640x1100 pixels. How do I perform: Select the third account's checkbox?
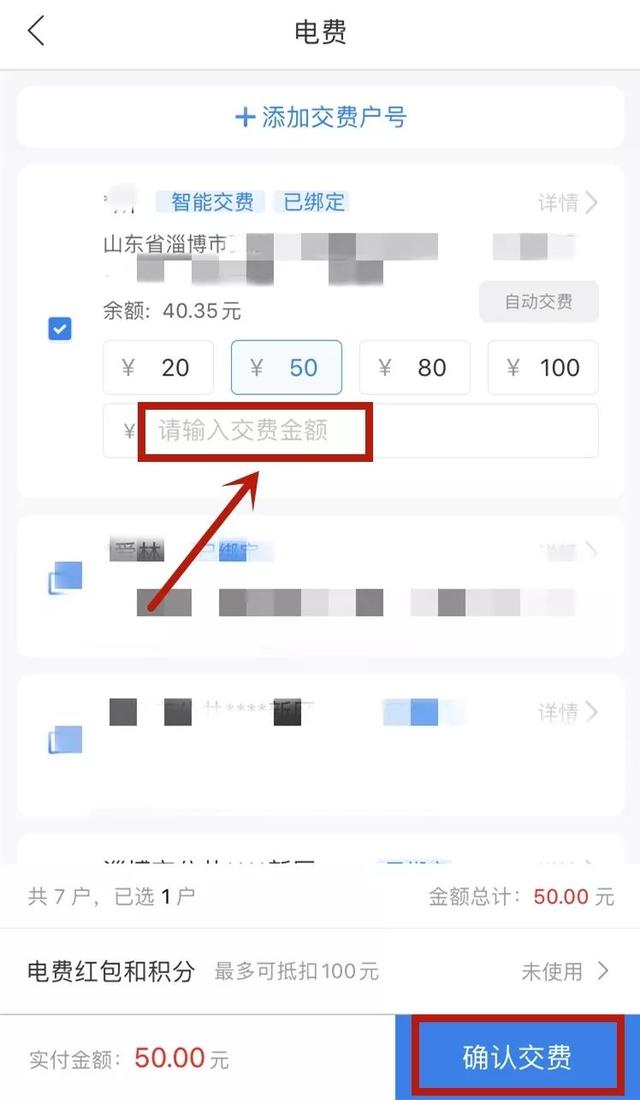(65, 739)
